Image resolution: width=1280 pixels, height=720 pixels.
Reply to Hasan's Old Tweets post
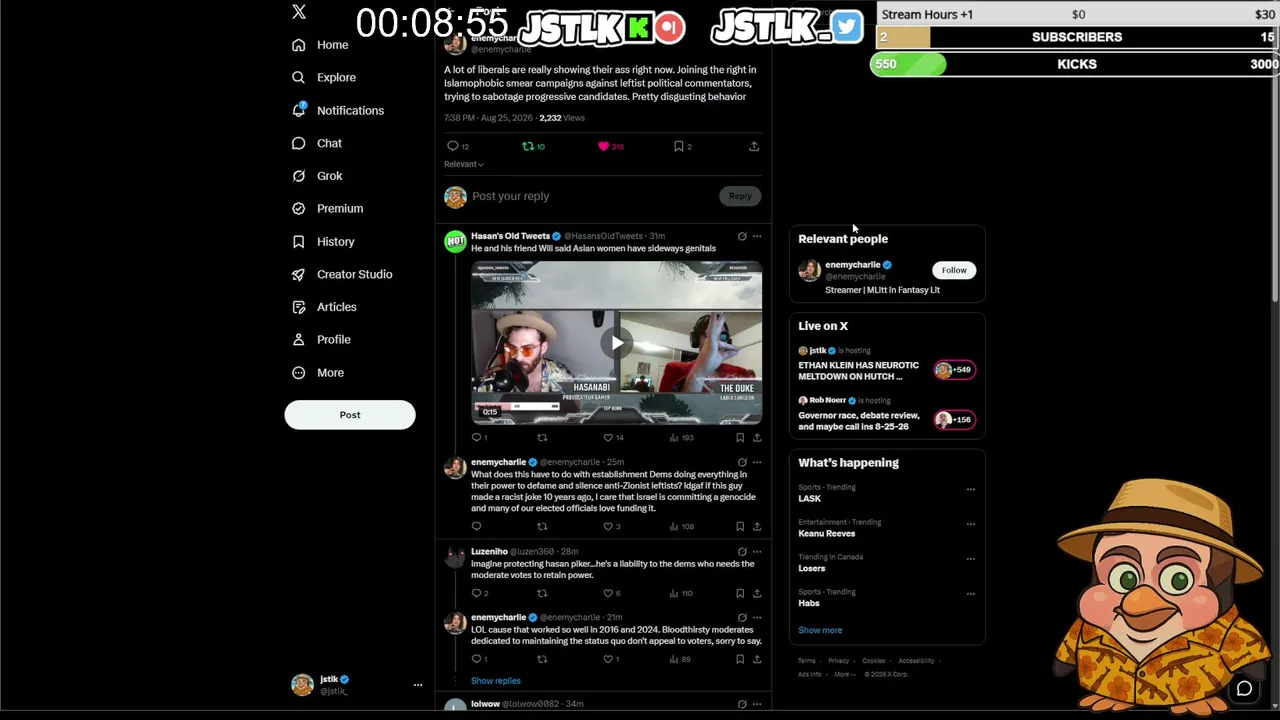[x=477, y=437]
